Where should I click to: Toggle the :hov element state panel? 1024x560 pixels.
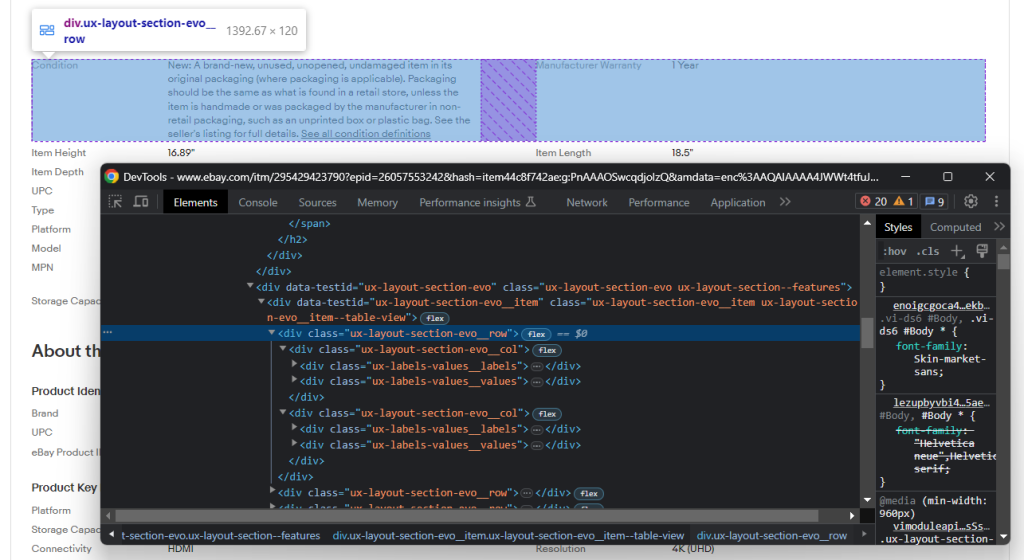click(894, 251)
